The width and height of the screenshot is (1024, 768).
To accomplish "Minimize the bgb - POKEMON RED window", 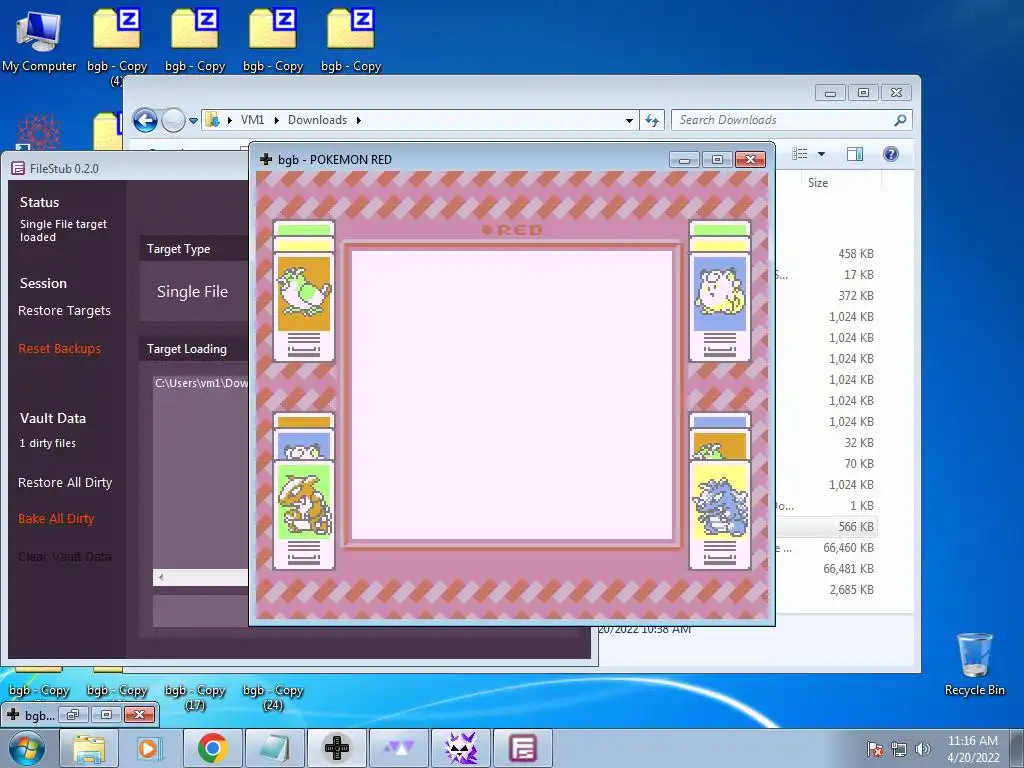I will pos(684,159).
